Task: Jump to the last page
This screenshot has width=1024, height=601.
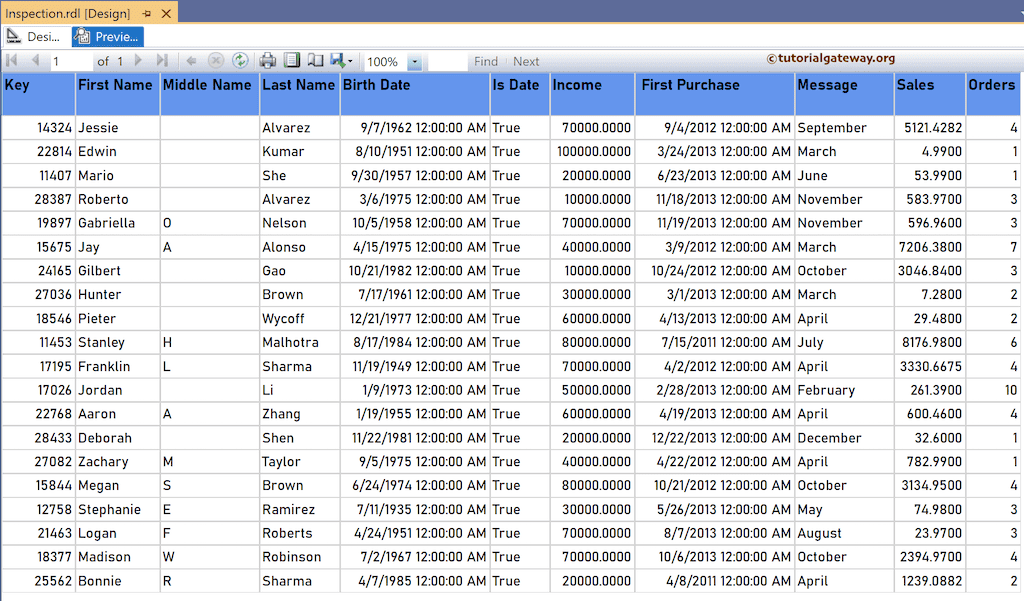Action: (161, 61)
